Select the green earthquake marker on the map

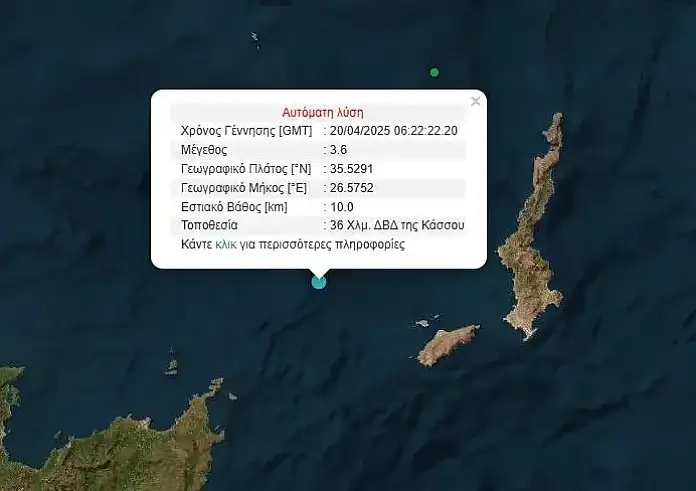pos(434,72)
